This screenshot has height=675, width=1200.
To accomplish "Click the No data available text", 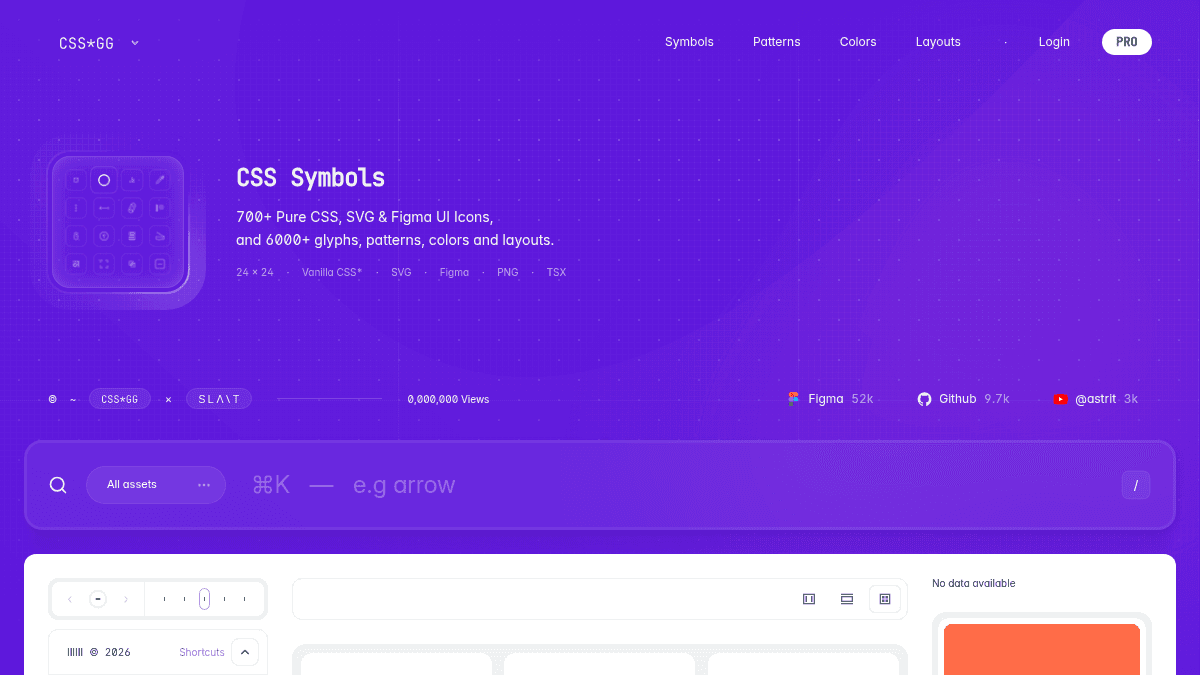I will click(974, 583).
